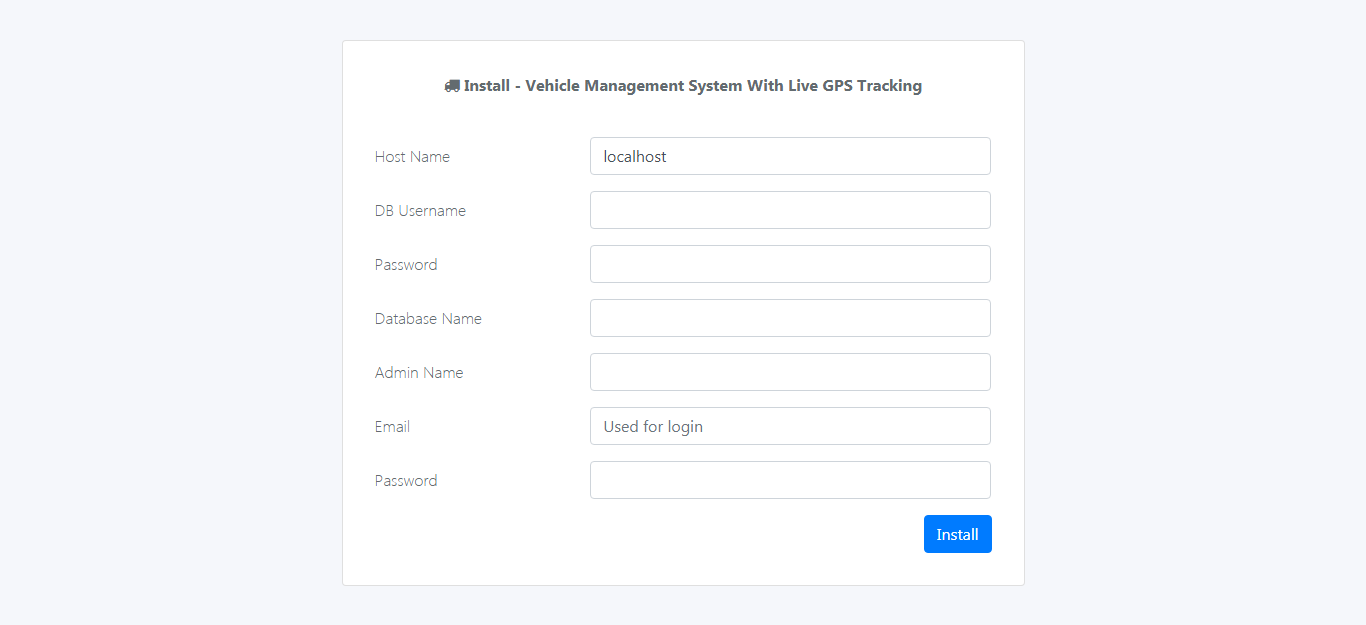The height and width of the screenshot is (625, 1366).
Task: Click the Database Name text box
Action: coord(789,317)
